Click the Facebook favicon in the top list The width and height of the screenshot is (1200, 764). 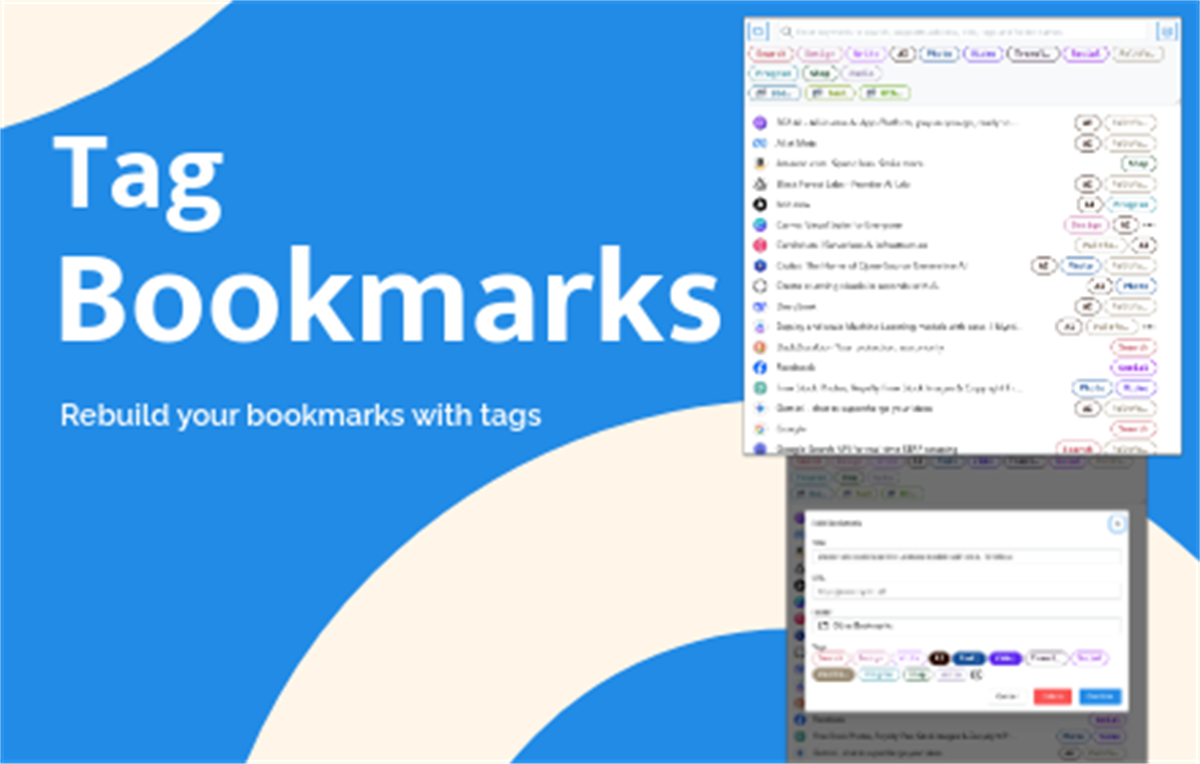pos(760,367)
